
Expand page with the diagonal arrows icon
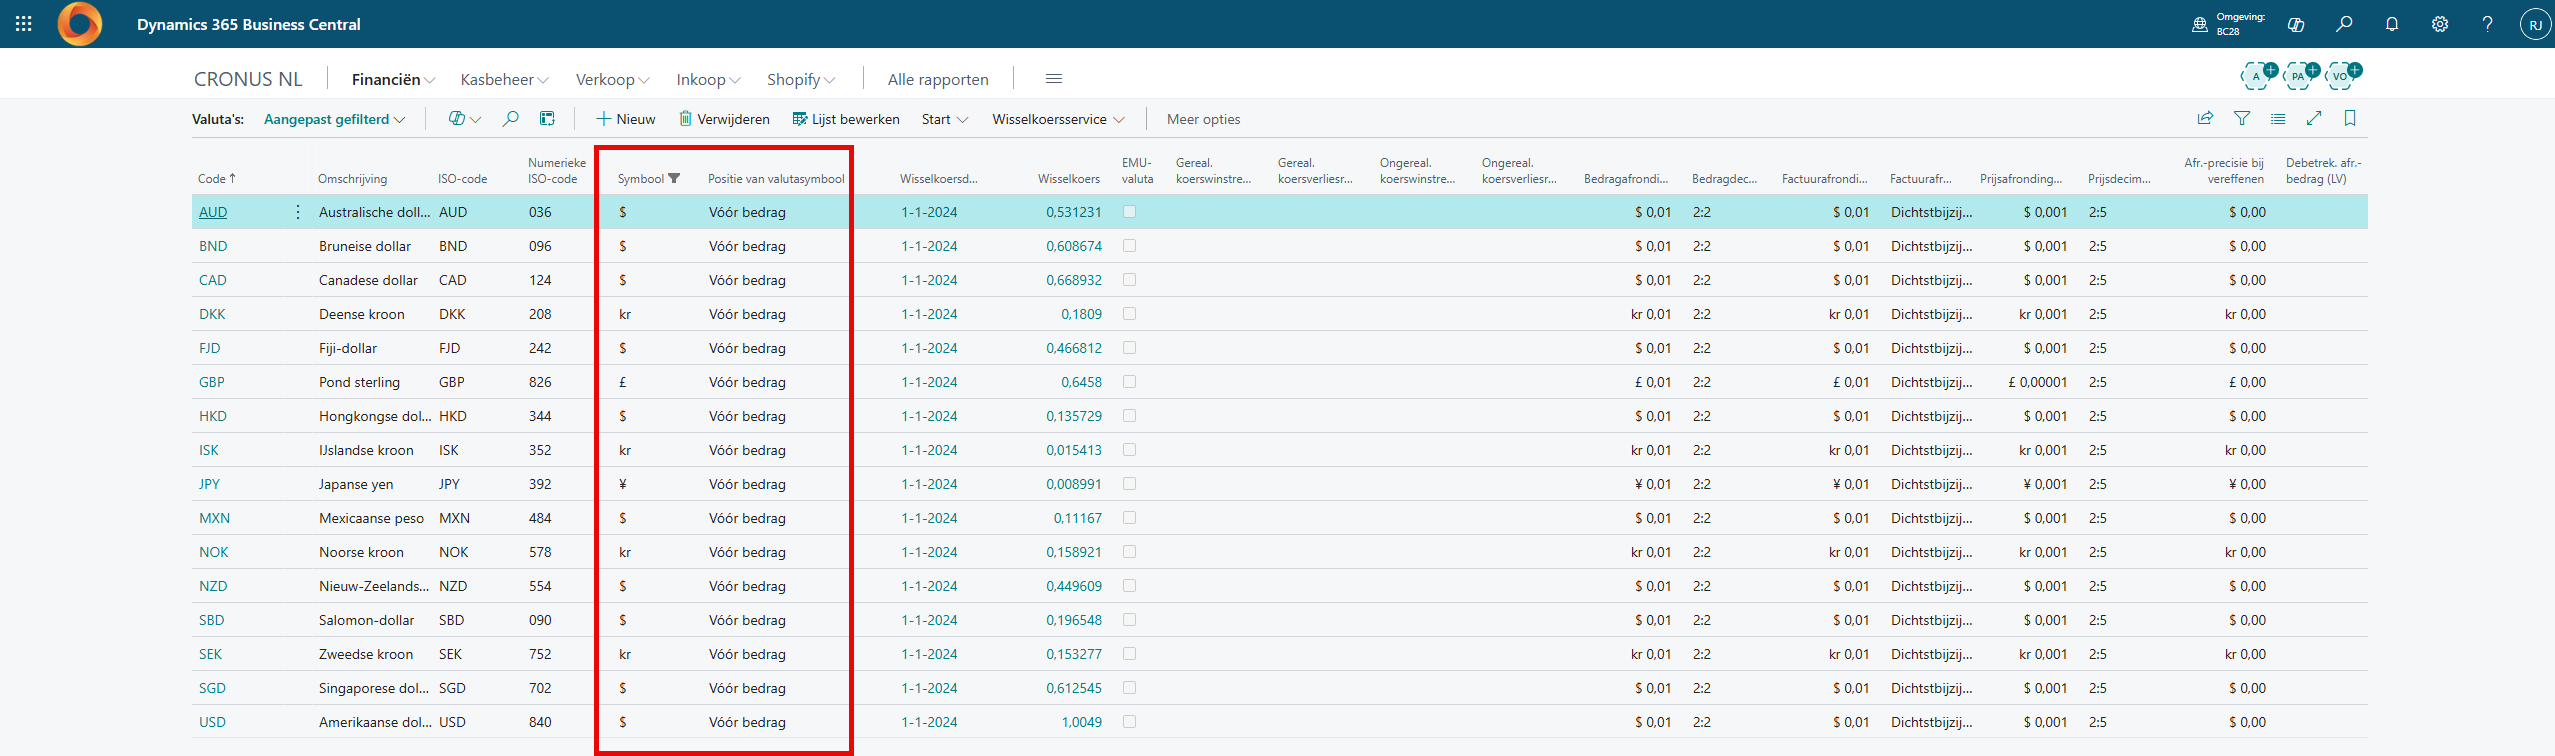pyautogui.click(x=2314, y=119)
